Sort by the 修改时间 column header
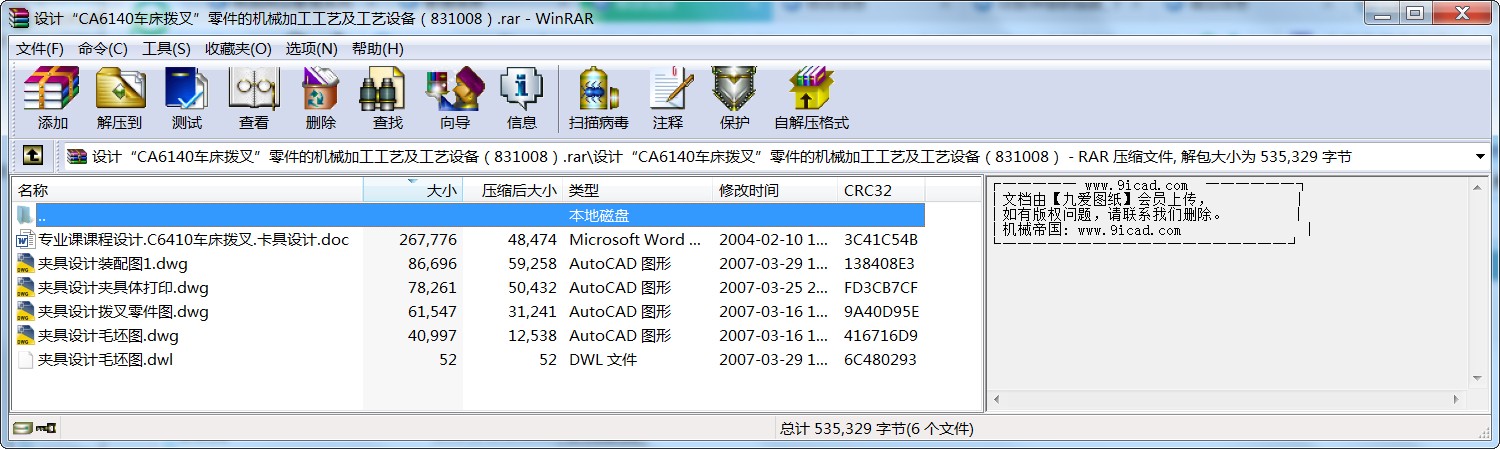 point(775,190)
